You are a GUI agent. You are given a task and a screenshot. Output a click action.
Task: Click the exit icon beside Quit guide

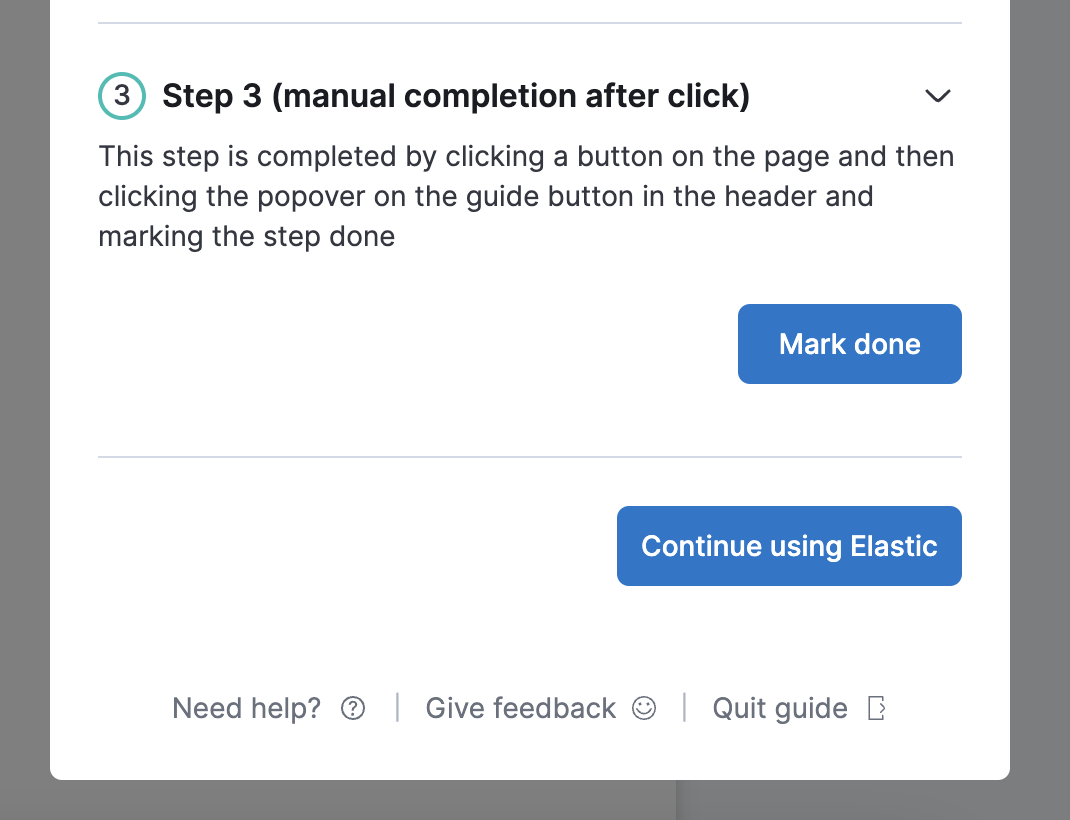click(x=876, y=709)
